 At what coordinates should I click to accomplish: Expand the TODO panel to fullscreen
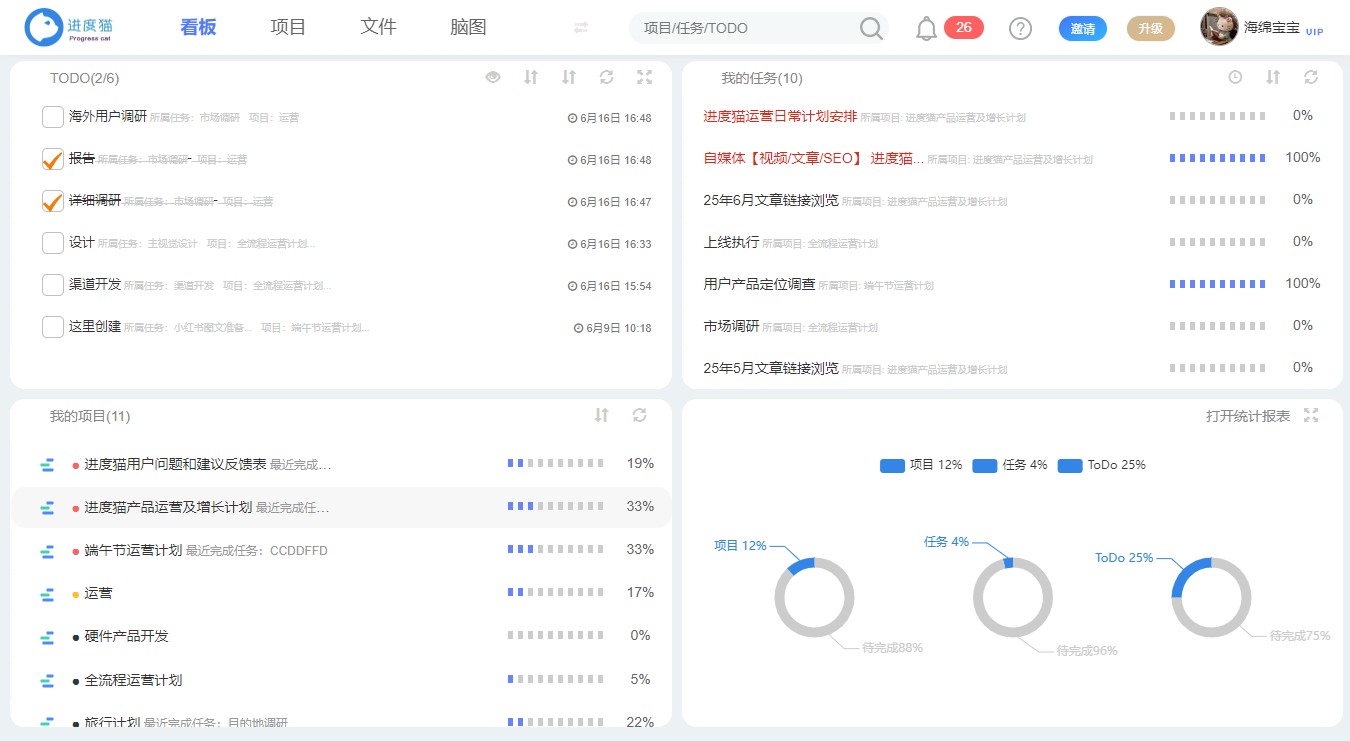click(x=644, y=77)
